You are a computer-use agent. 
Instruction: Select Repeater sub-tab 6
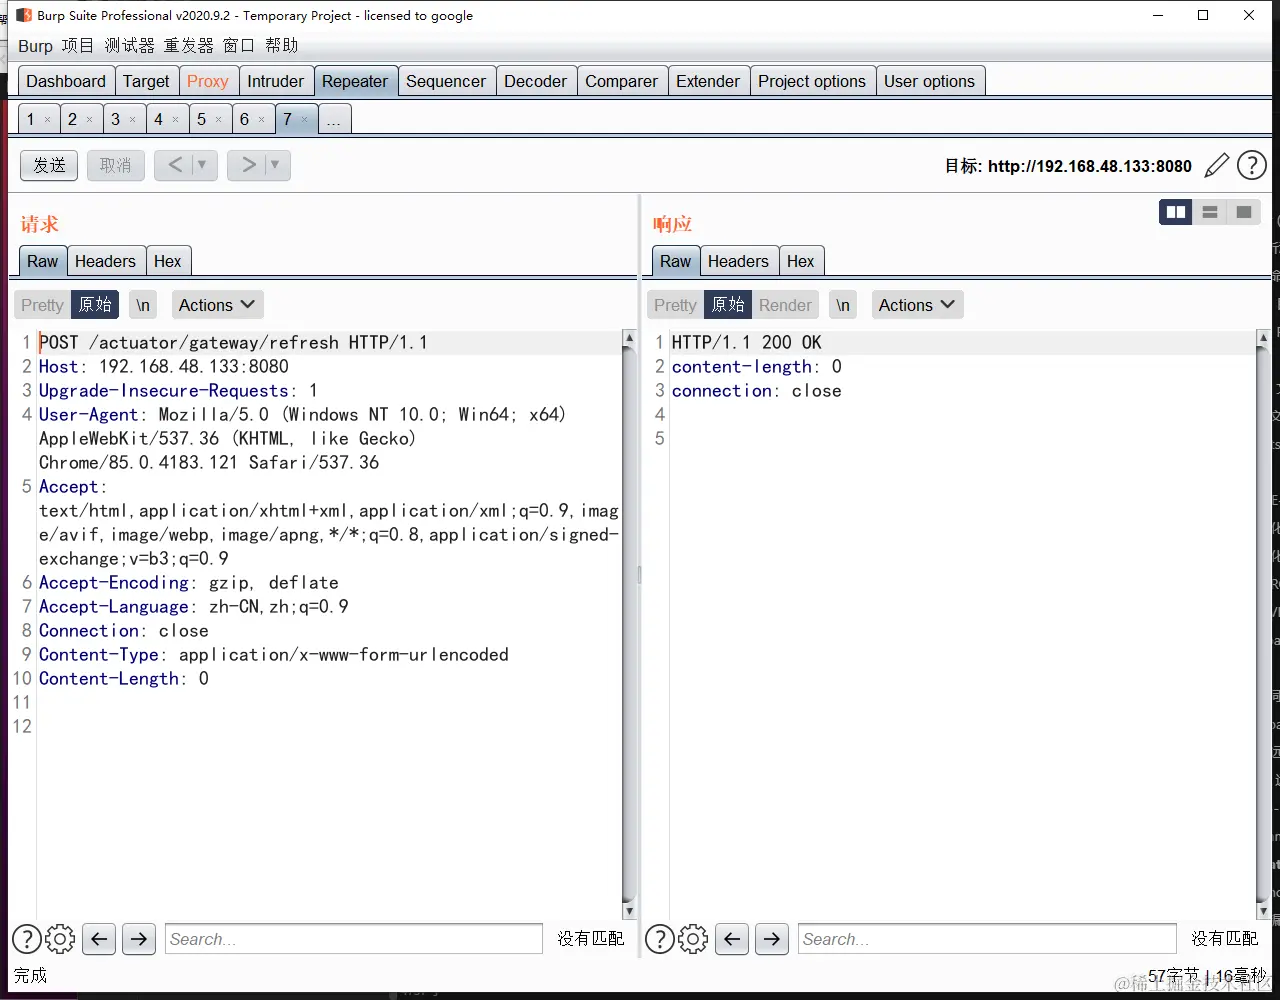(244, 119)
